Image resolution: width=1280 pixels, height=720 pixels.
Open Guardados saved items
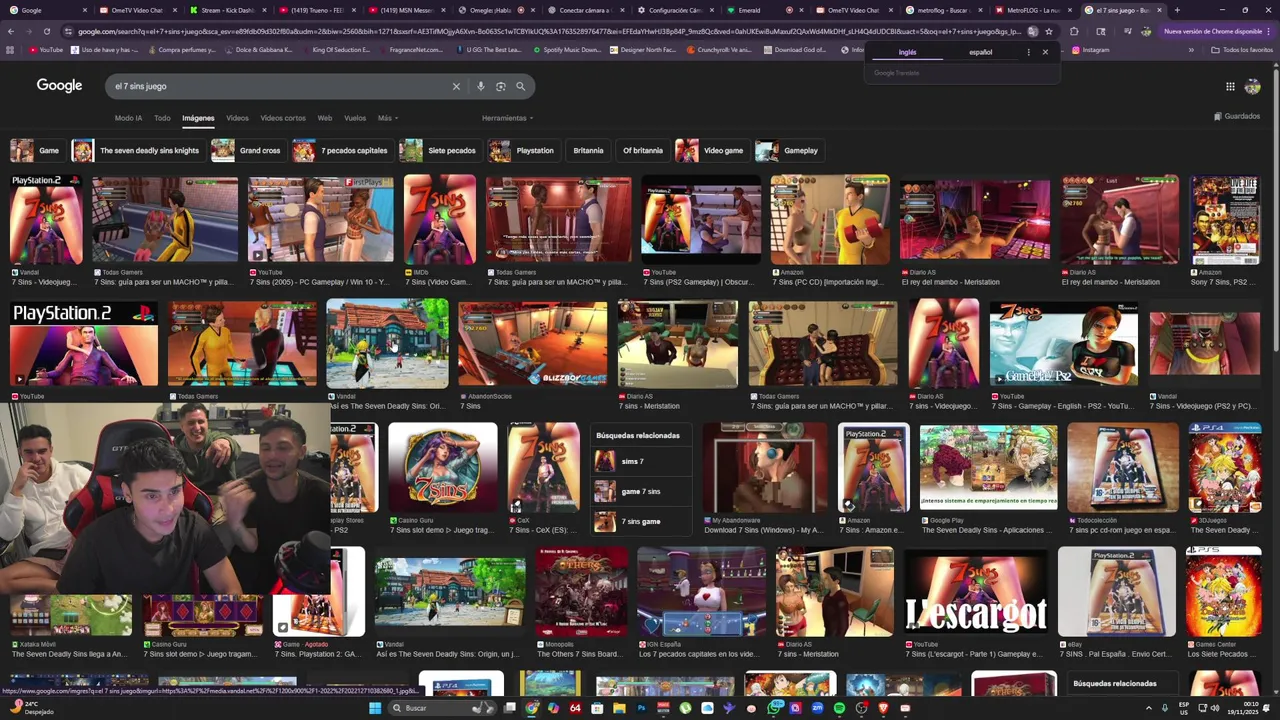(x=1237, y=116)
